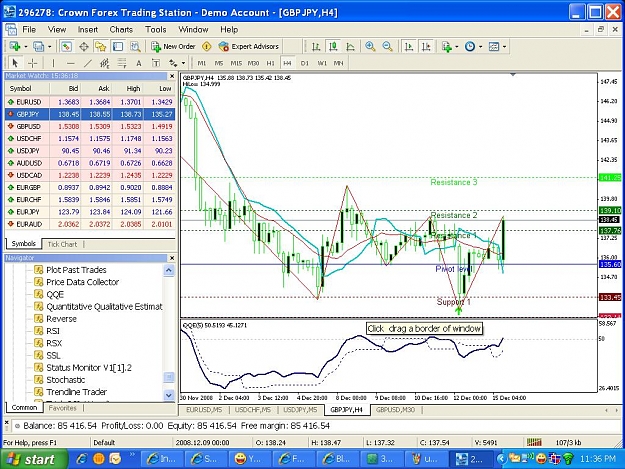Switch chart to Bar Chart icon
The width and height of the screenshot is (625, 469).
coord(316,47)
